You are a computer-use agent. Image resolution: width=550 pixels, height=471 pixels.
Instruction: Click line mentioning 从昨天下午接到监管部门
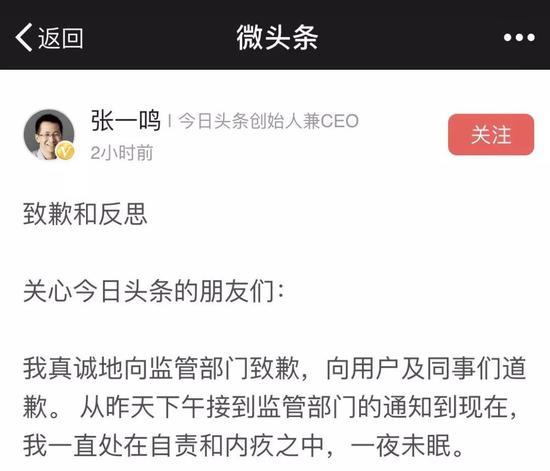pyautogui.click(x=270, y=407)
